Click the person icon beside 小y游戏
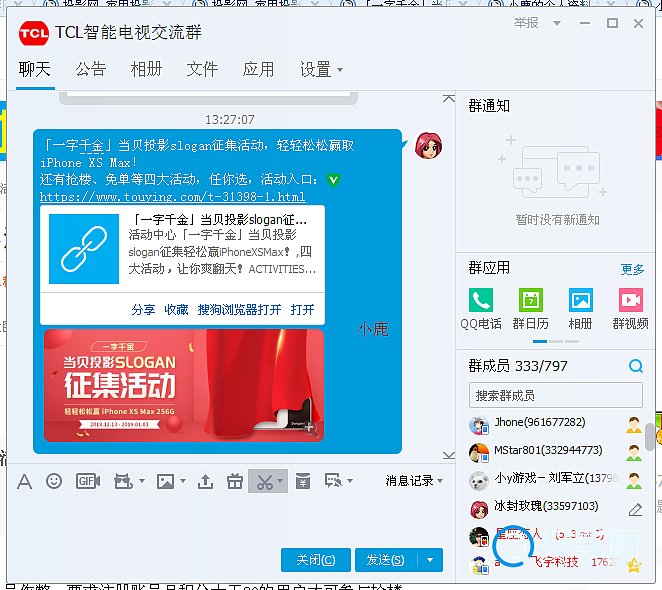The height and width of the screenshot is (590, 662). tap(634, 481)
